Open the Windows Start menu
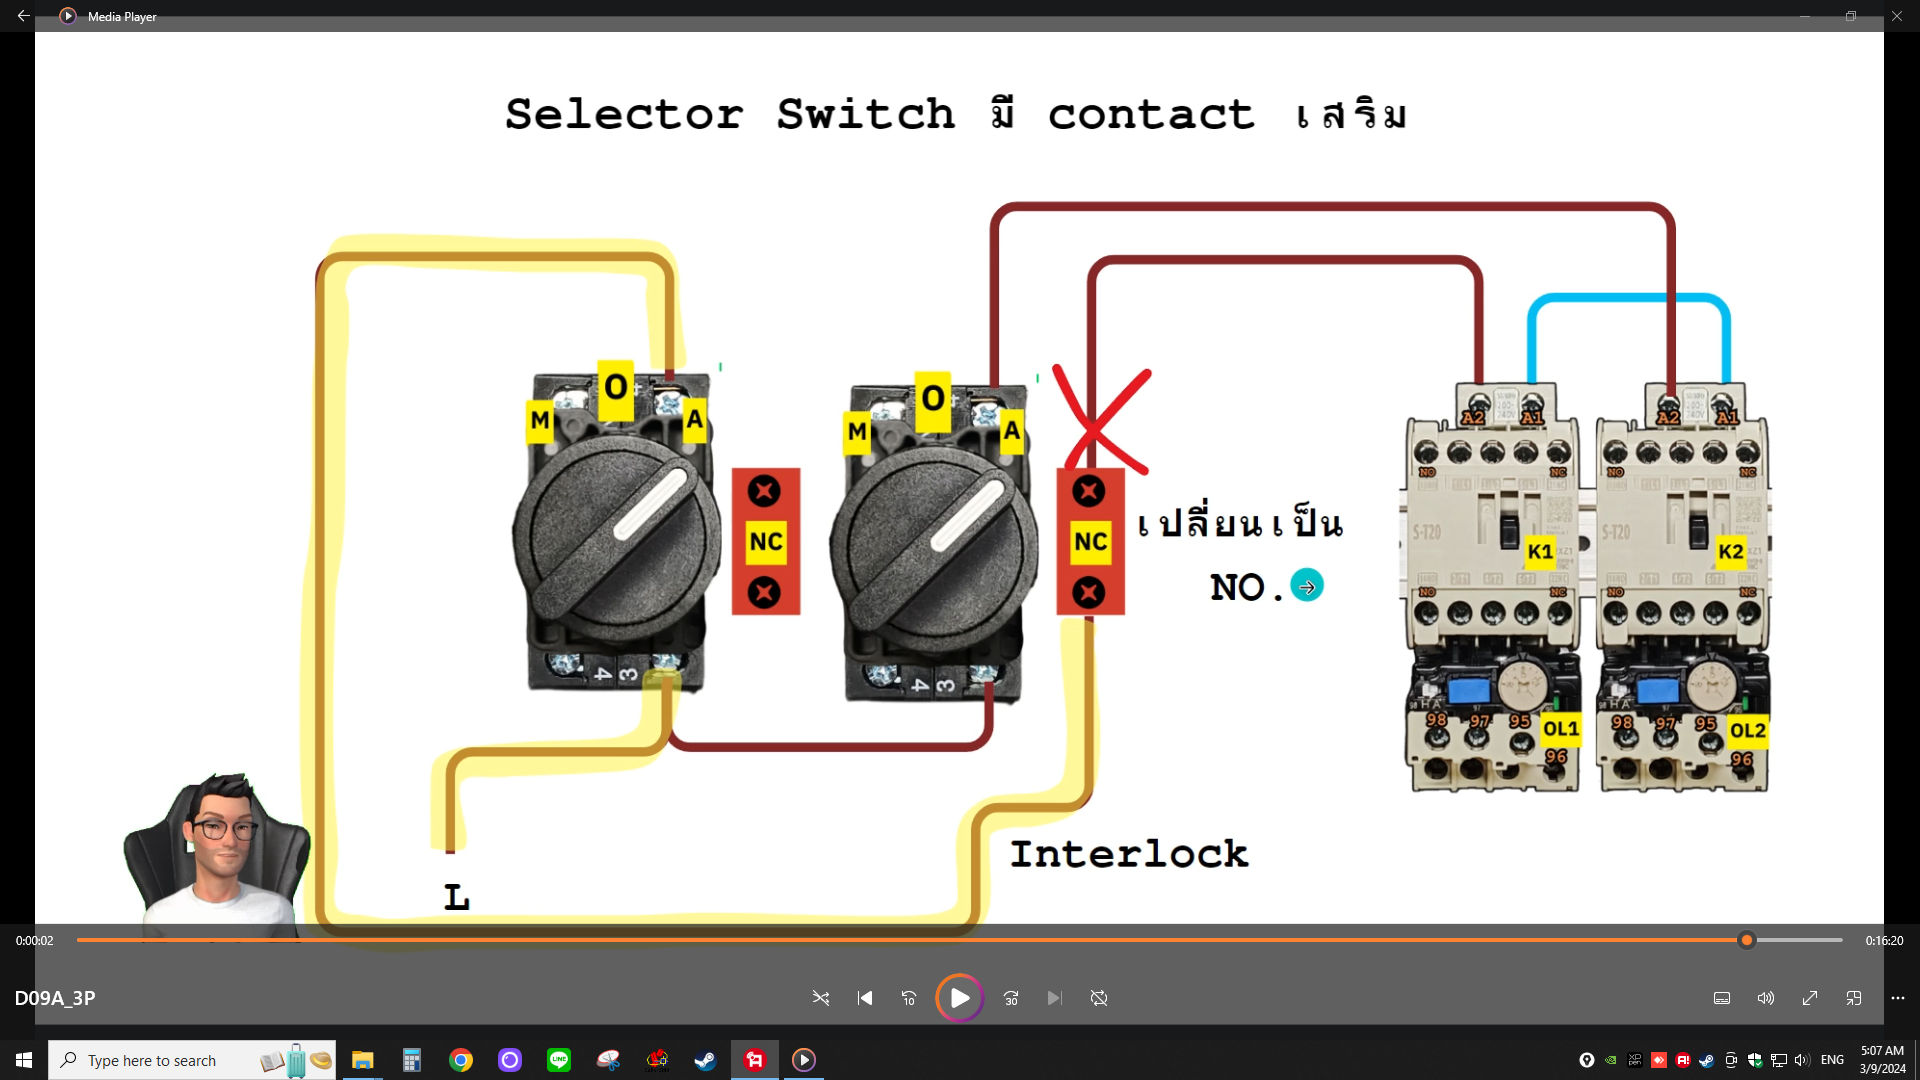This screenshot has width=1920, height=1080. tap(24, 1060)
